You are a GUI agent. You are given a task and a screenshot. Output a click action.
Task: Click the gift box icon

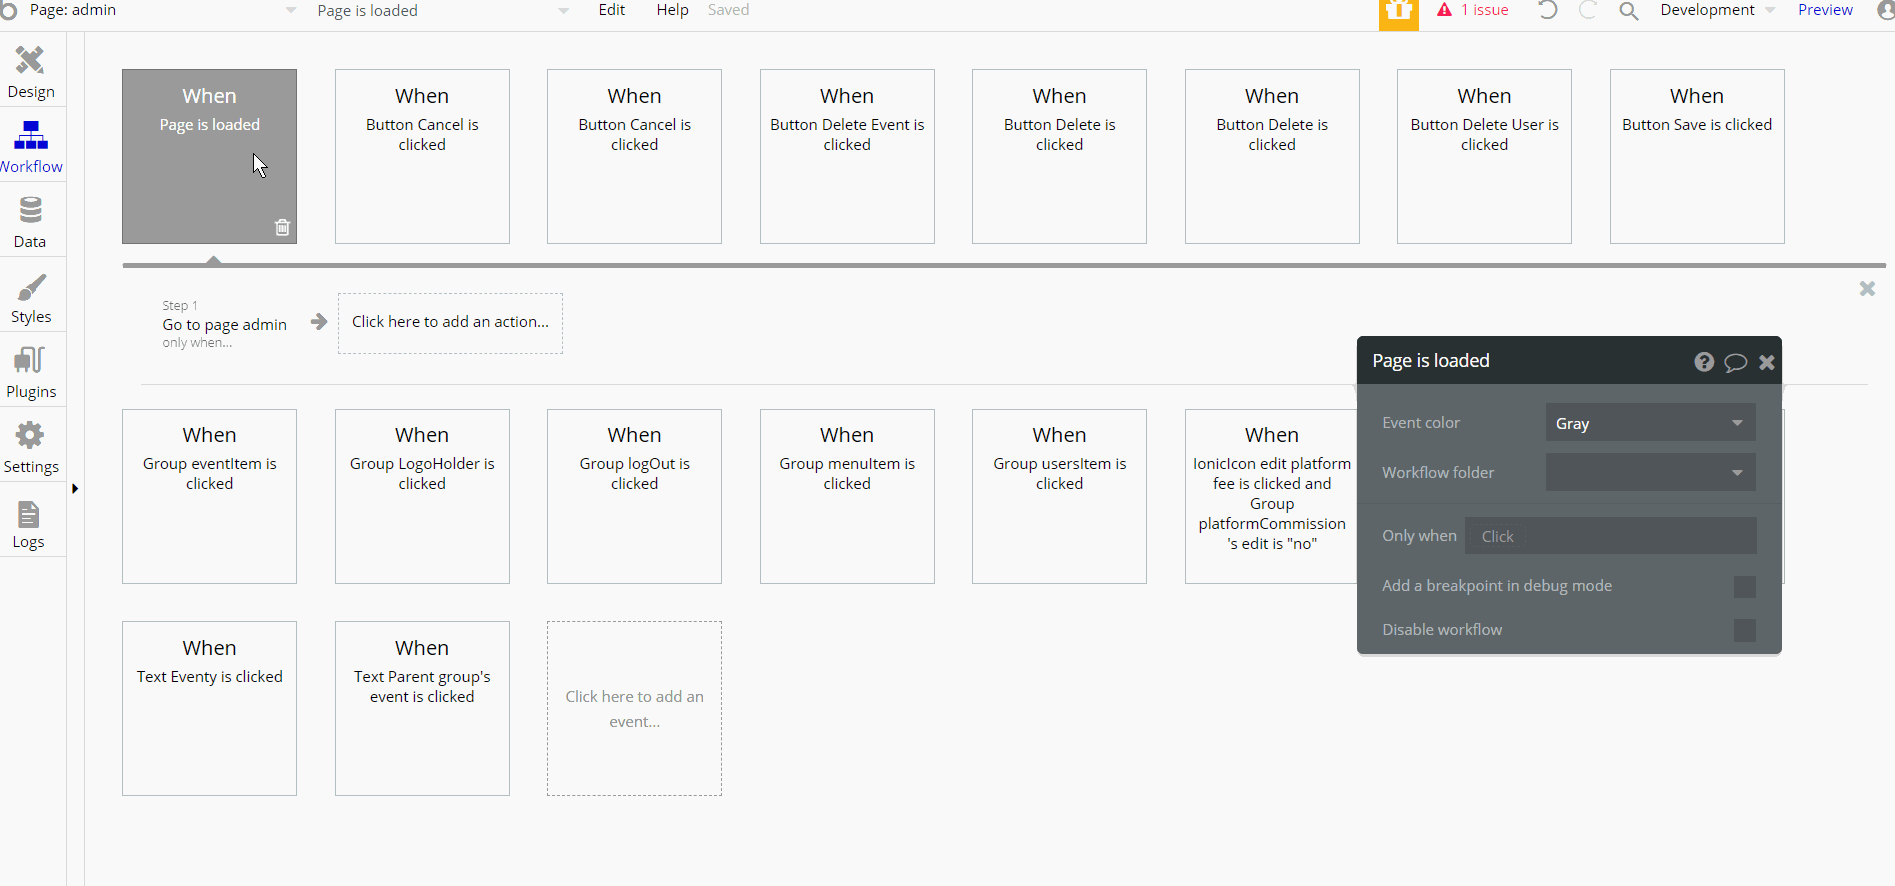(1399, 12)
